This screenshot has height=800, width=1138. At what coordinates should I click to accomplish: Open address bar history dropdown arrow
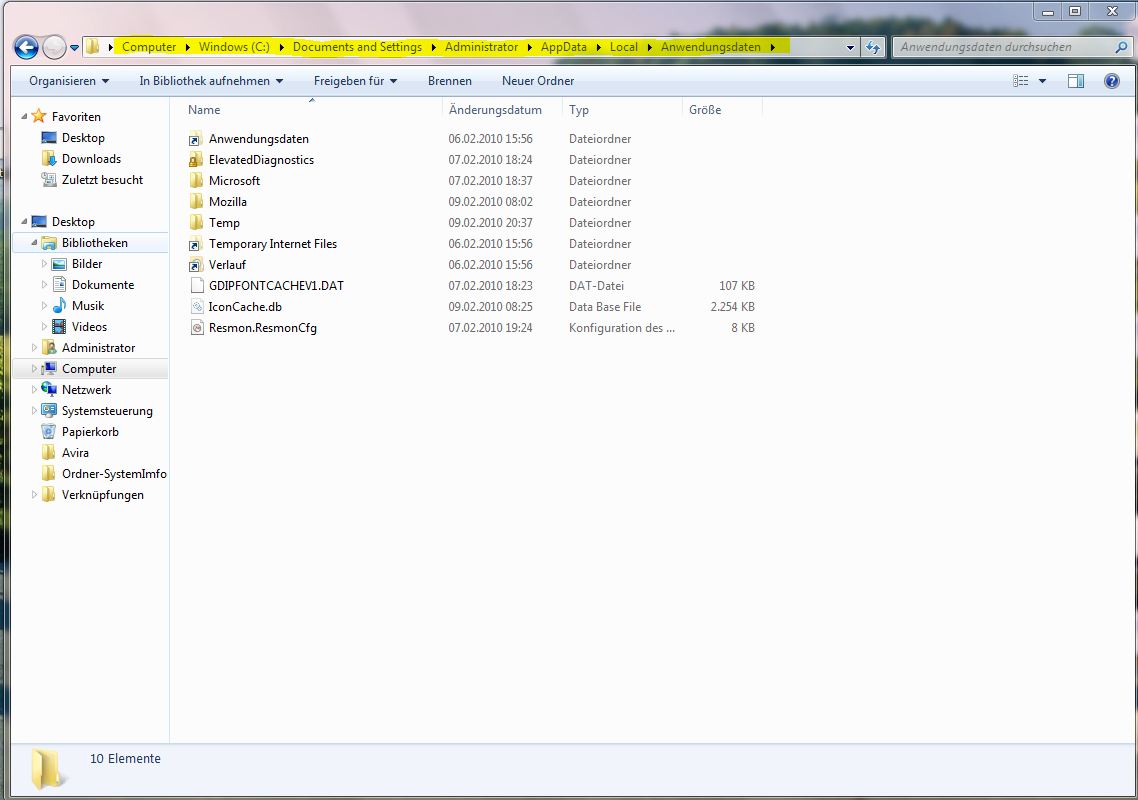click(850, 47)
